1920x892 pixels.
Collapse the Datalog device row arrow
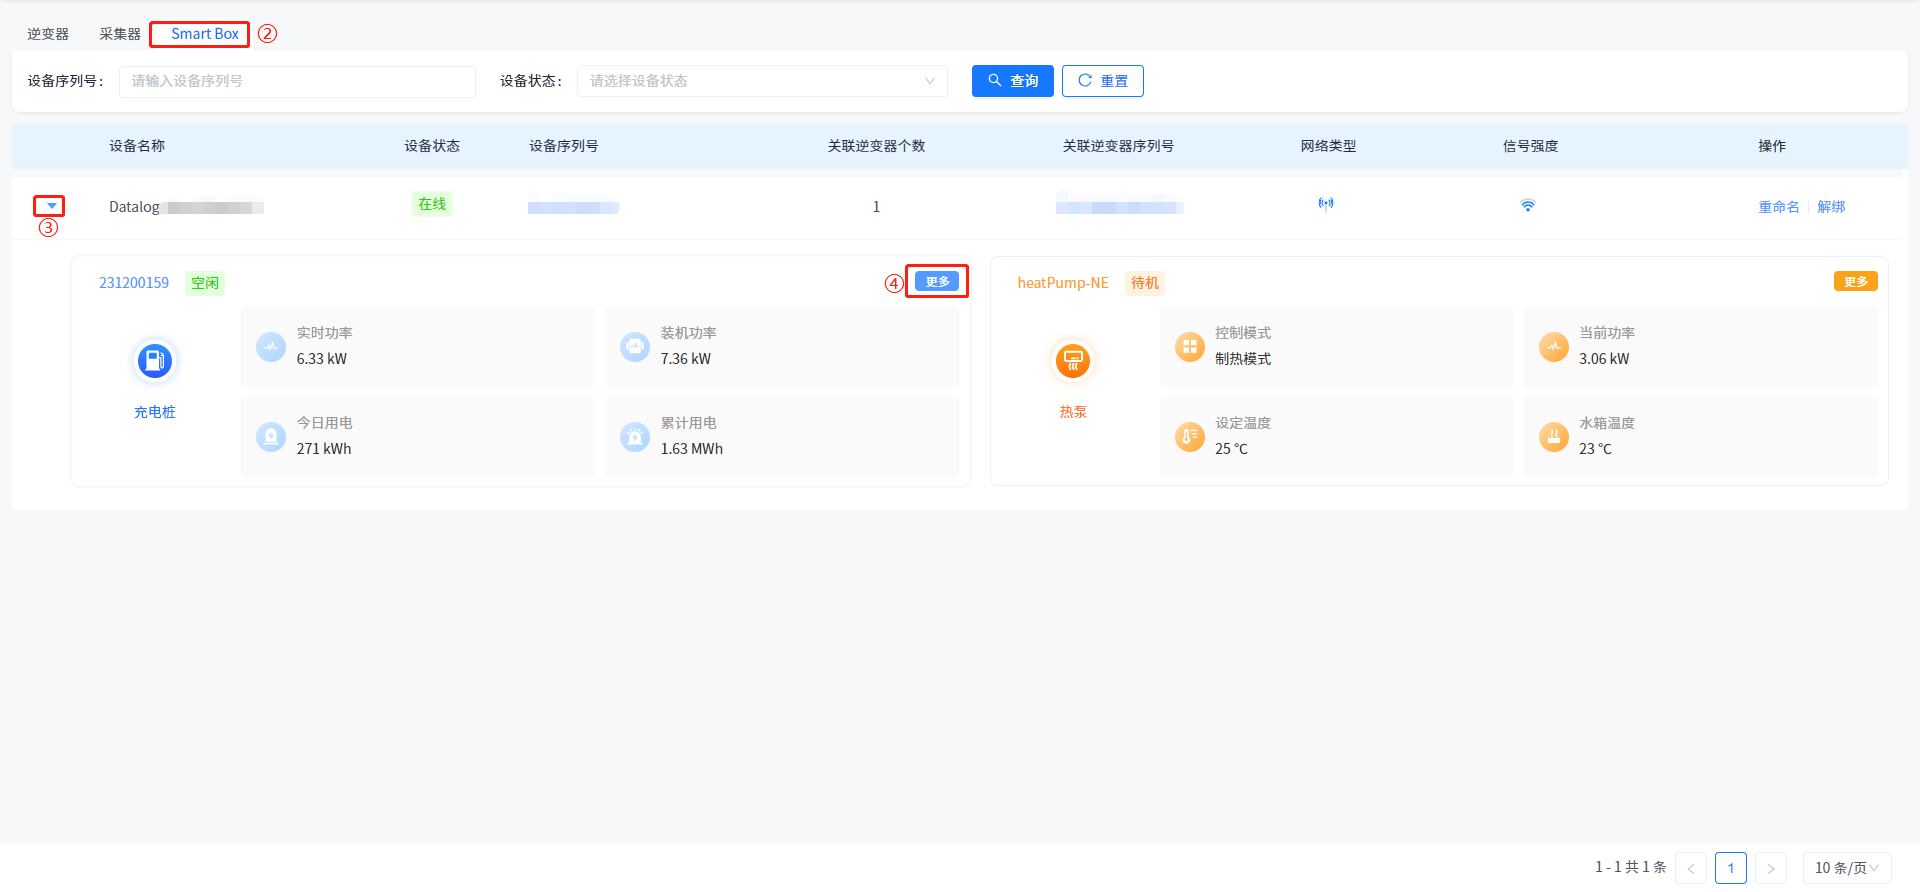click(51, 206)
